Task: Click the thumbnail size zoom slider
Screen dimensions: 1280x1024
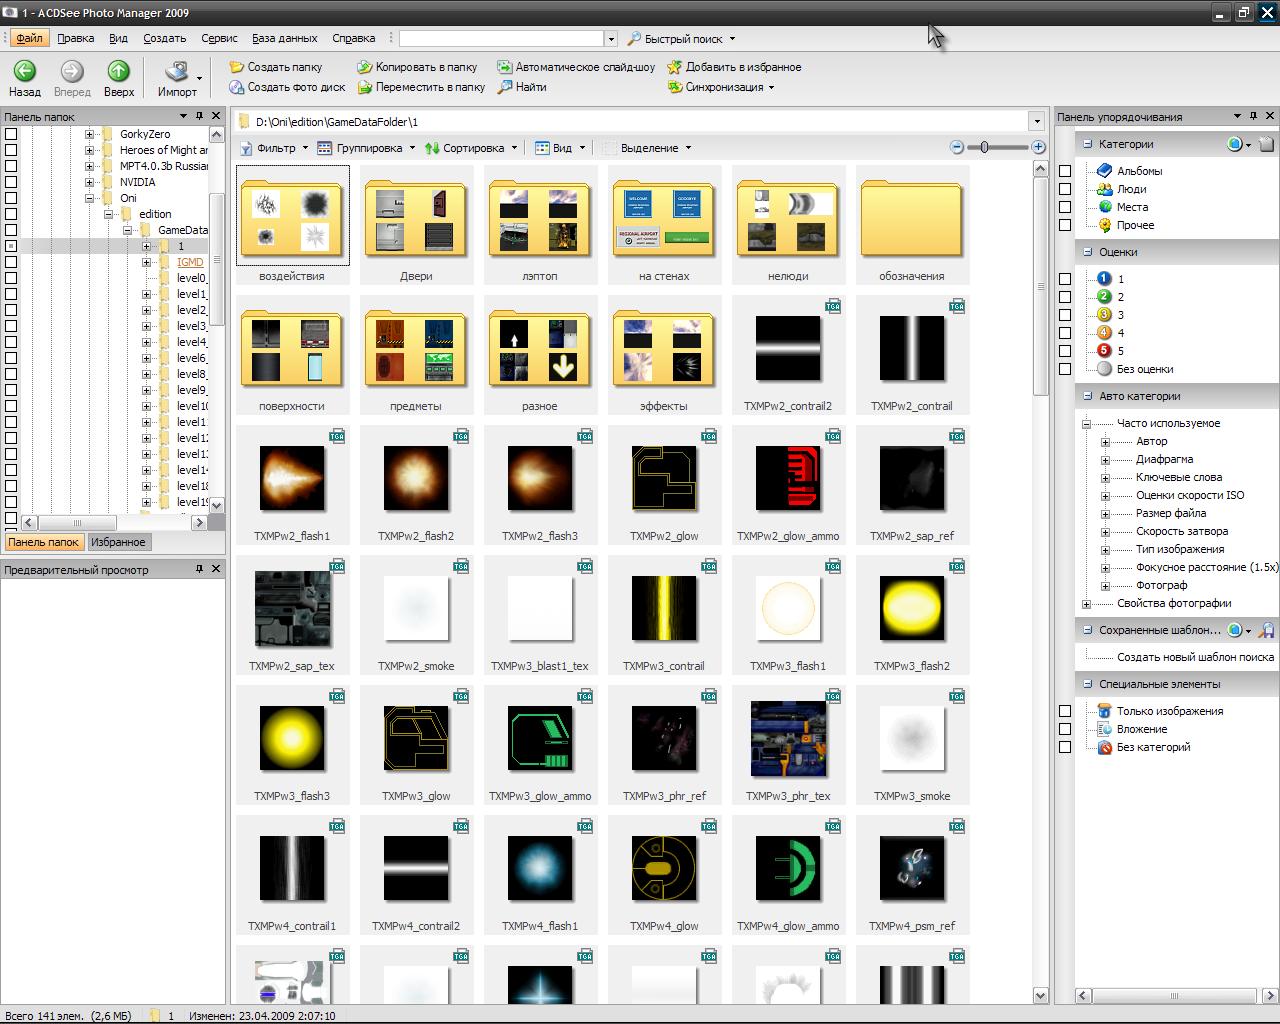Action: click(x=985, y=147)
